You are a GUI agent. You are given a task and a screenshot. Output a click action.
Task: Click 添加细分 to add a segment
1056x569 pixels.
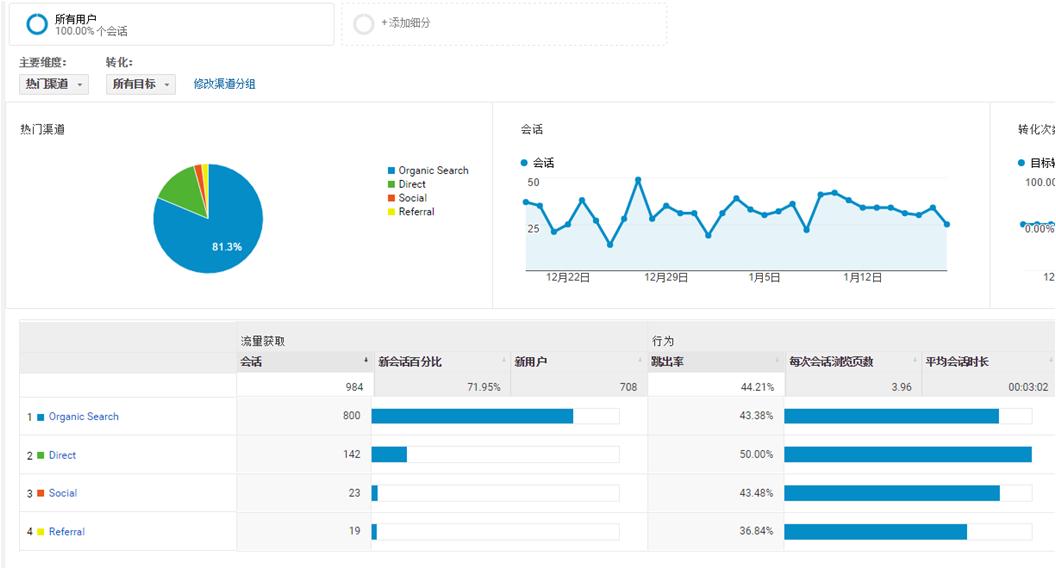[x=406, y=23]
